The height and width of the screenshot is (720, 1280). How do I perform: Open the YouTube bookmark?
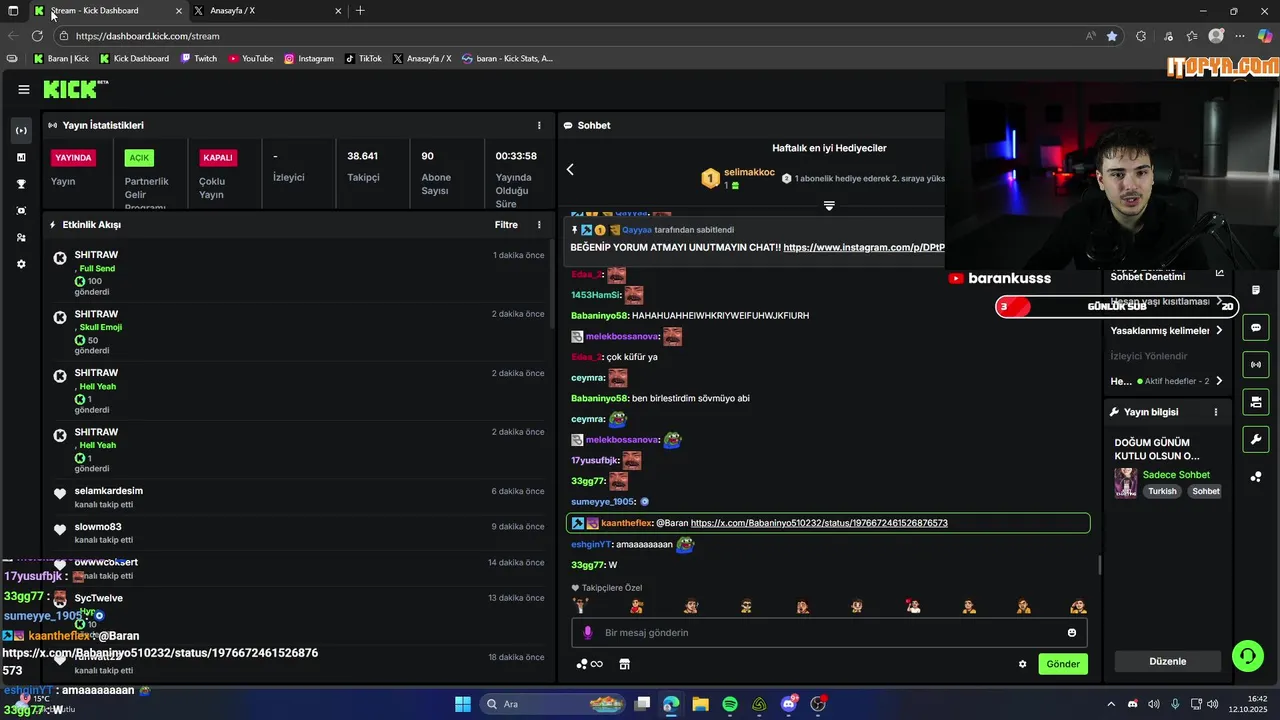(250, 58)
